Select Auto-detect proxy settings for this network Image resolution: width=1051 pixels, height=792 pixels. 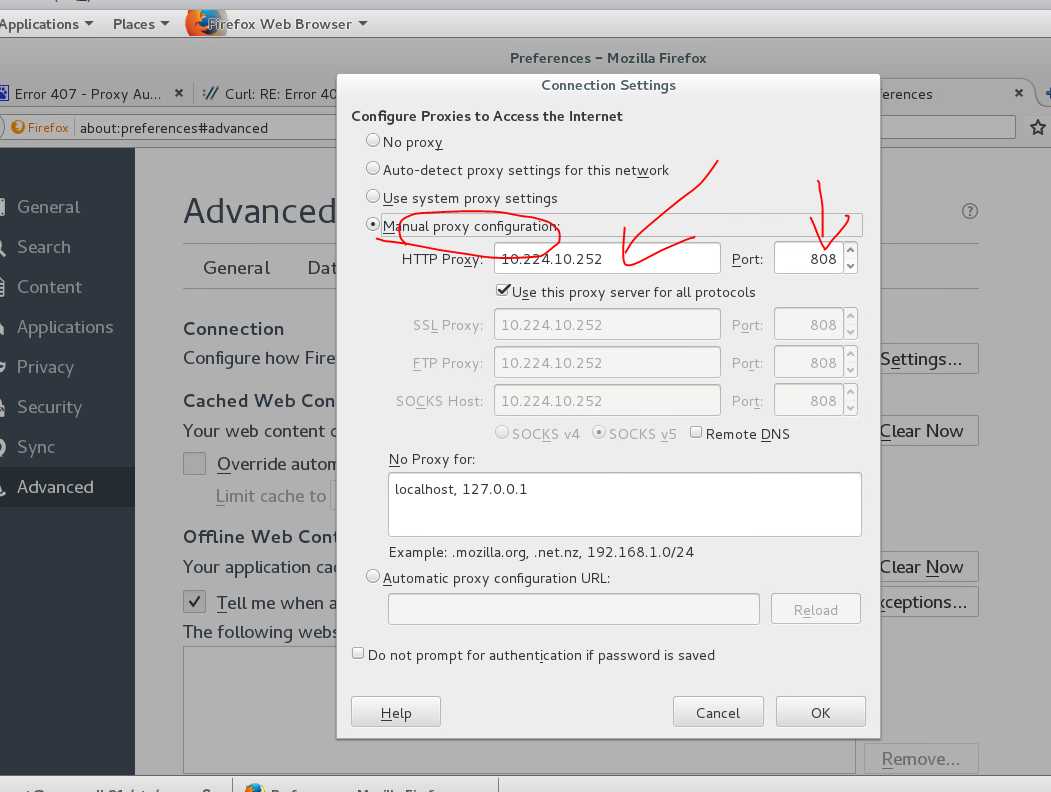point(373,169)
